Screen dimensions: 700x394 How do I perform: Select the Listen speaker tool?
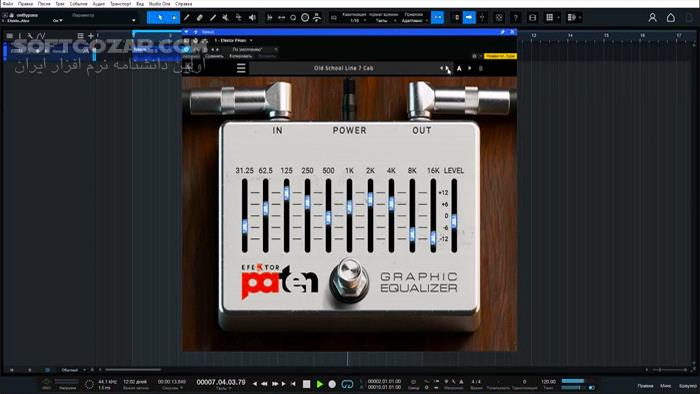(x=252, y=17)
